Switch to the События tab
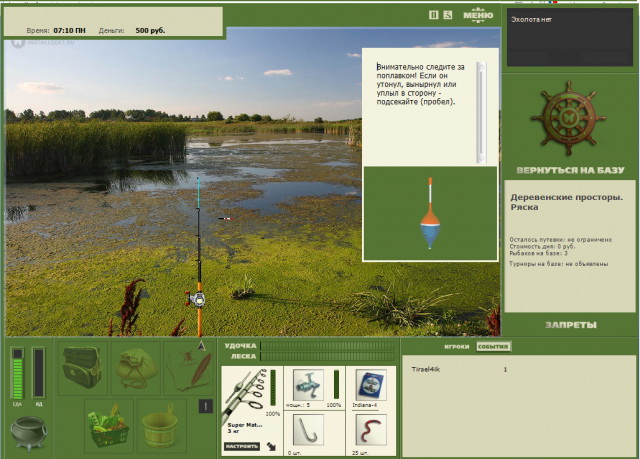The image size is (640, 459). [x=493, y=346]
